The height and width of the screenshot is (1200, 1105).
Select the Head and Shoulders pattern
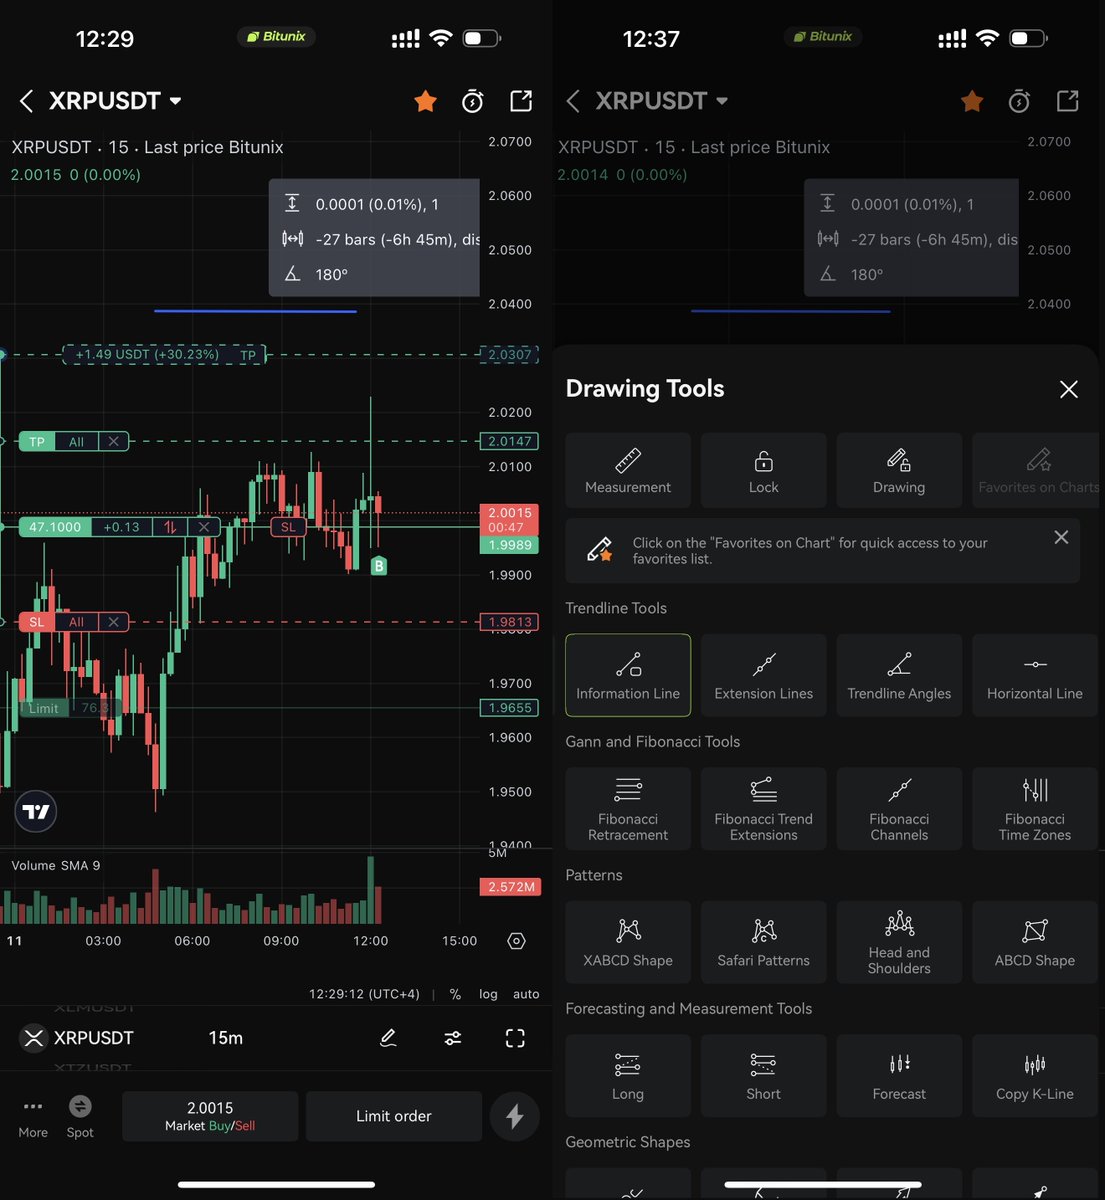pos(899,942)
